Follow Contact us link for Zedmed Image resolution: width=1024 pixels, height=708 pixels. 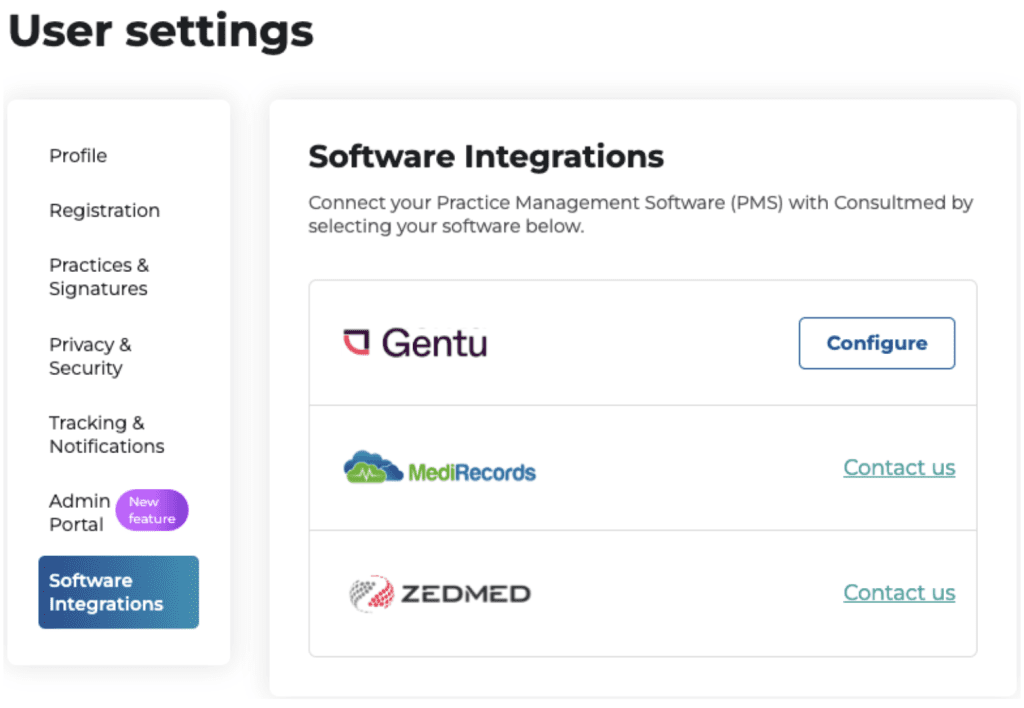(899, 592)
